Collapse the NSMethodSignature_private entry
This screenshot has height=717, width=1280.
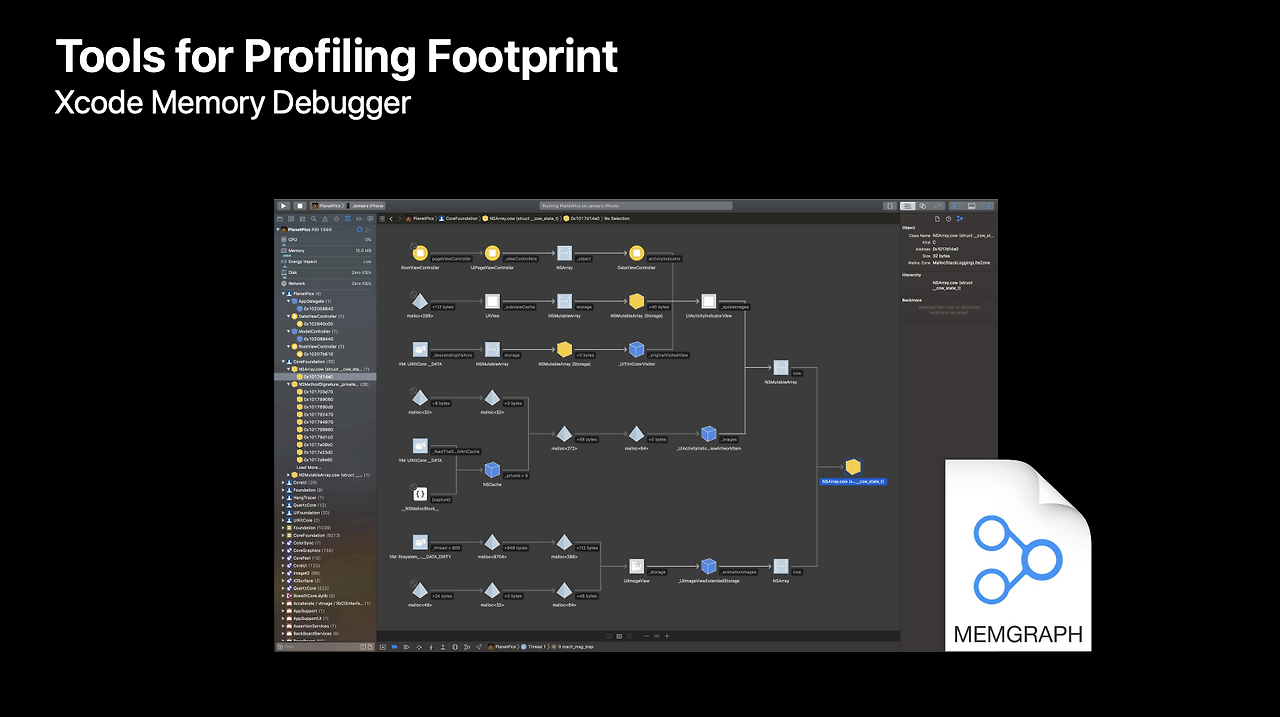[288, 384]
